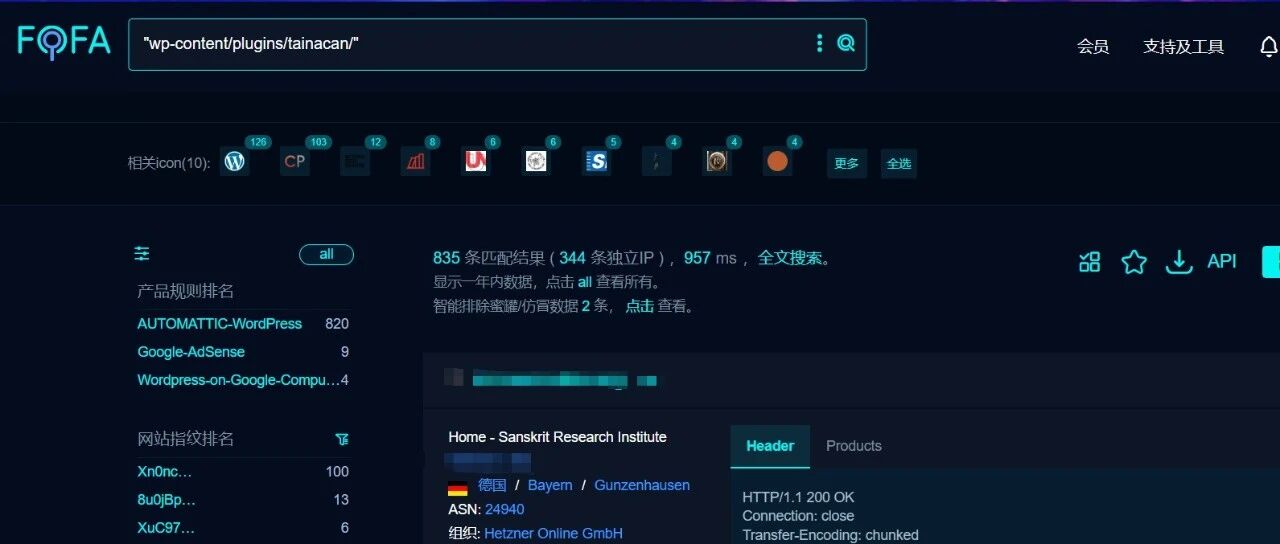The image size is (1280, 544).
Task: Click 点击 to view honeypot data
Action: [x=639, y=306]
